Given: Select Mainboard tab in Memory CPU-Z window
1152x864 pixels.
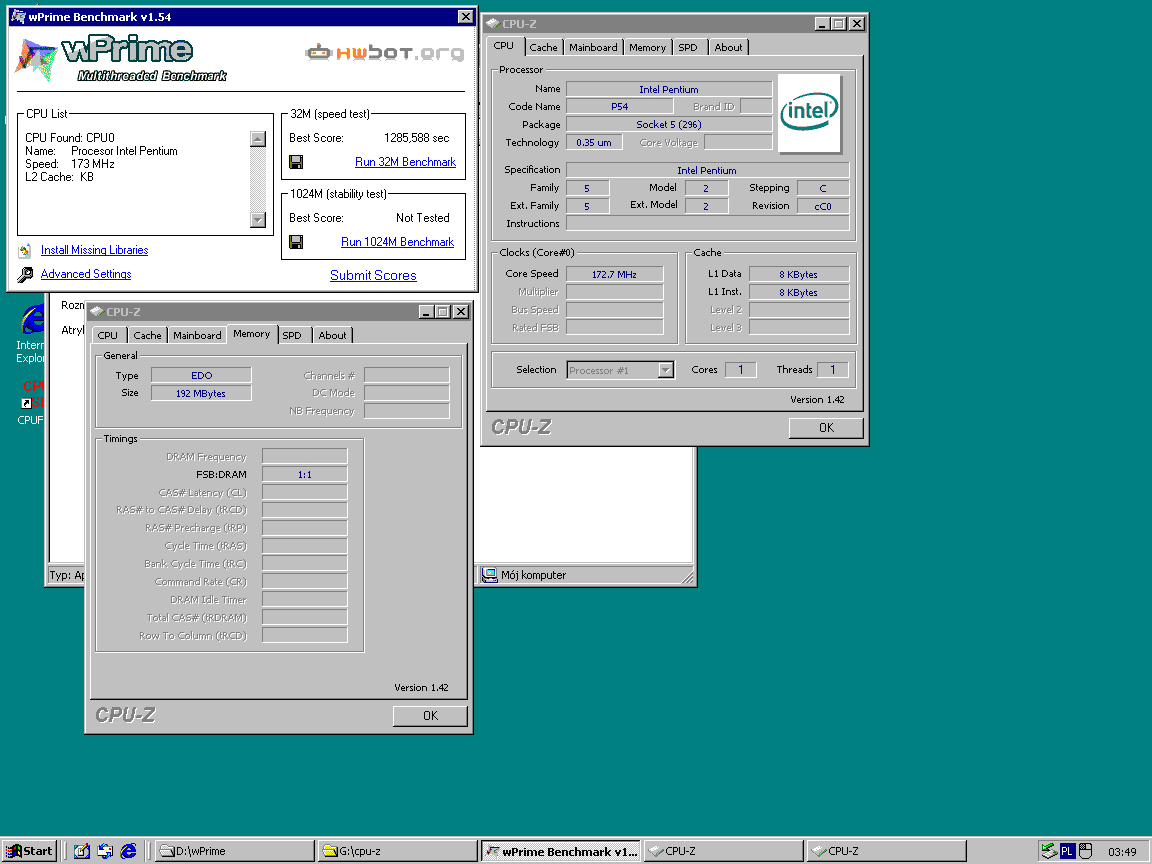Looking at the screenshot, I should [x=198, y=335].
